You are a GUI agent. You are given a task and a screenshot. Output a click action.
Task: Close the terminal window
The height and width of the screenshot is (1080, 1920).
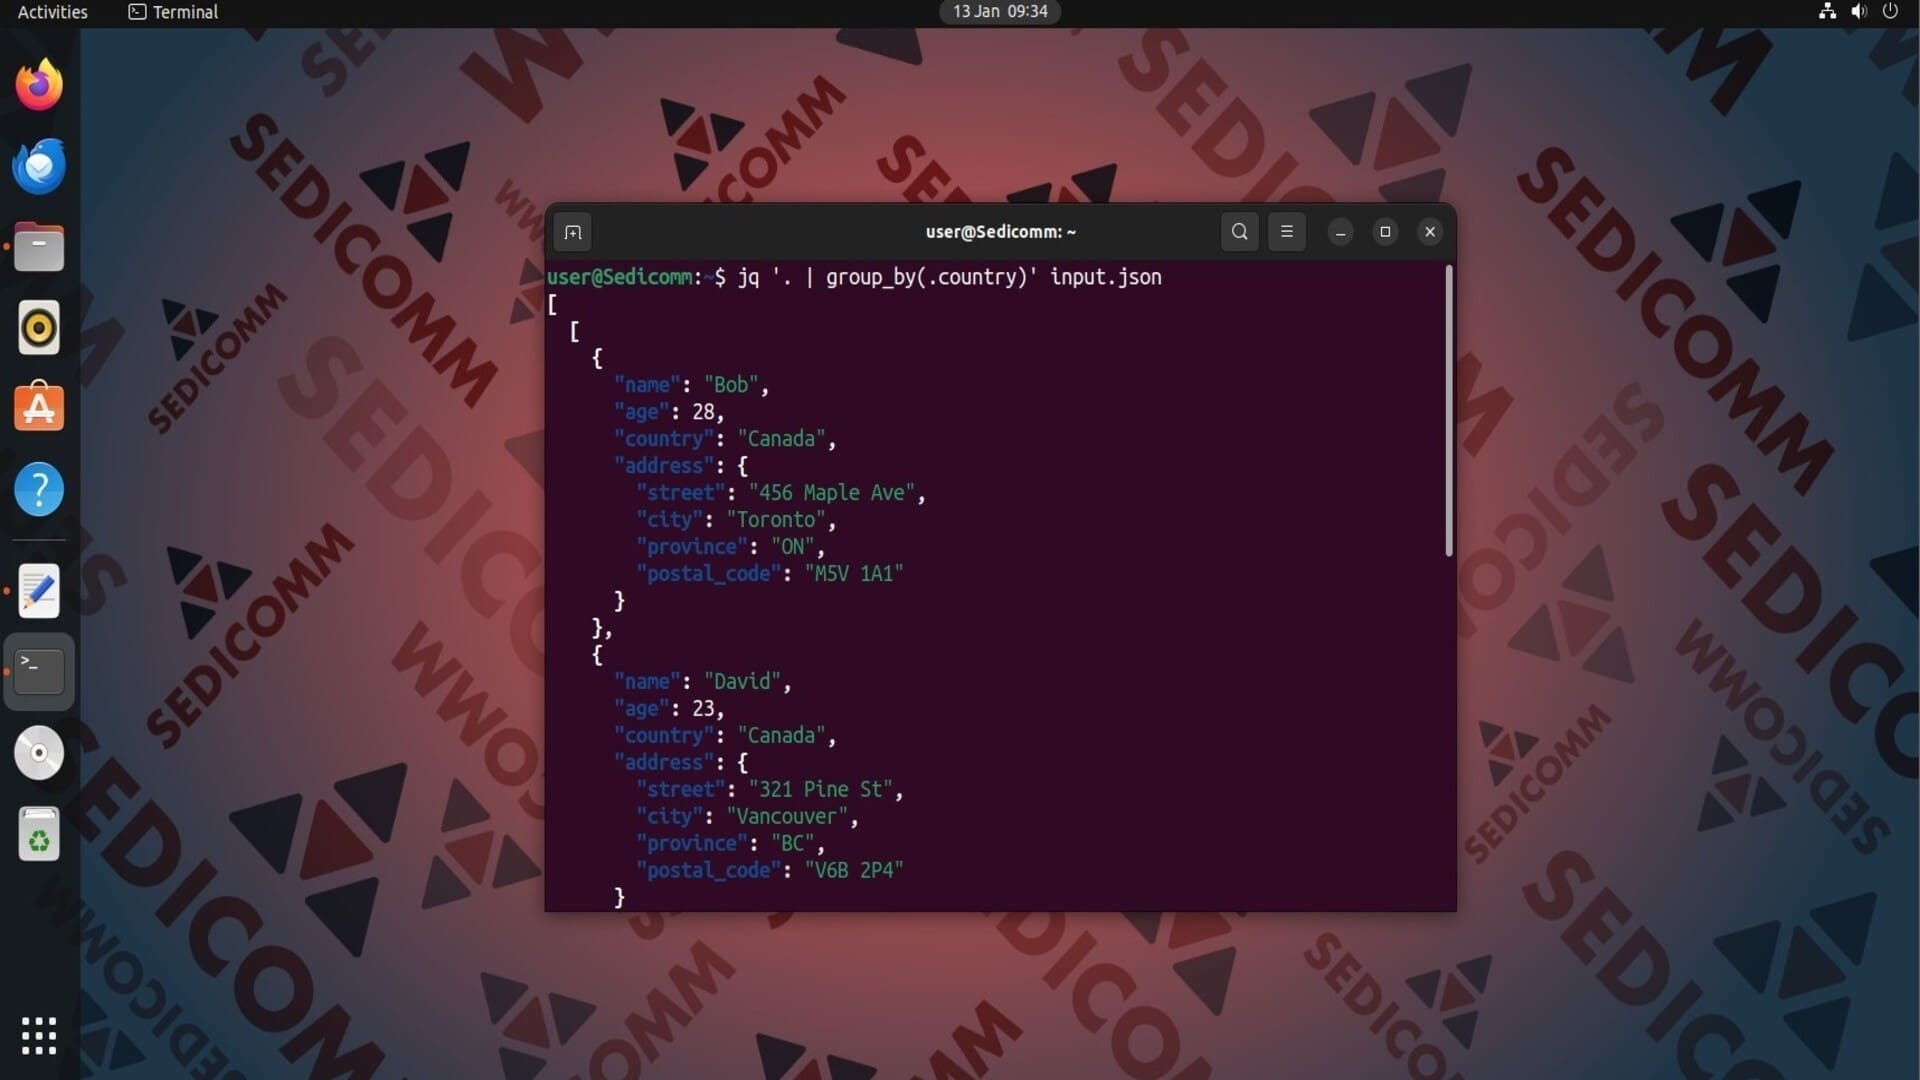1430,232
